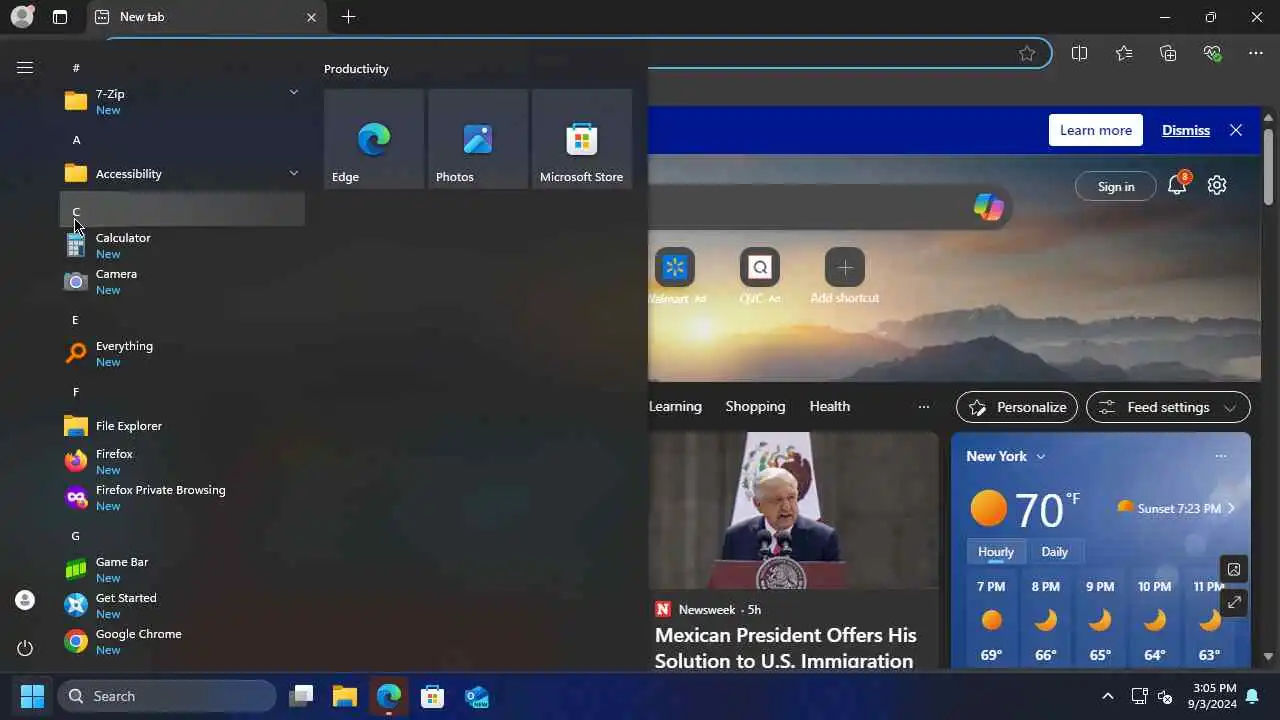The height and width of the screenshot is (720, 1280).
Task: Open Outlook on the taskbar
Action: 477,696
